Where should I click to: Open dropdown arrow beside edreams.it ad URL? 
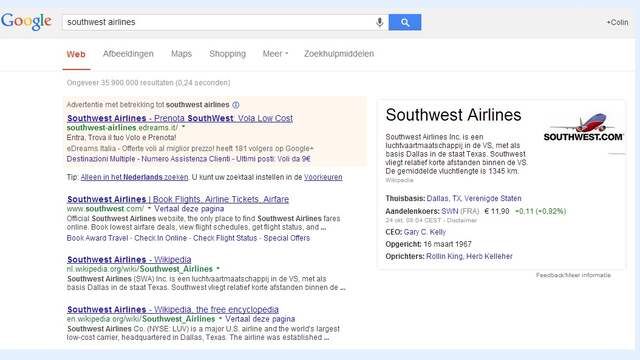pyautogui.click(x=183, y=127)
